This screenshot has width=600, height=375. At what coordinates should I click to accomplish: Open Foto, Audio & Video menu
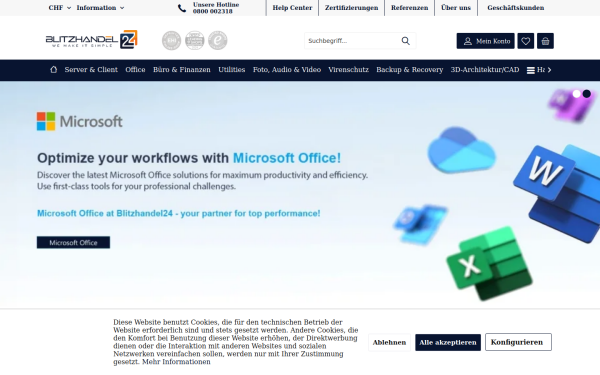(287, 70)
